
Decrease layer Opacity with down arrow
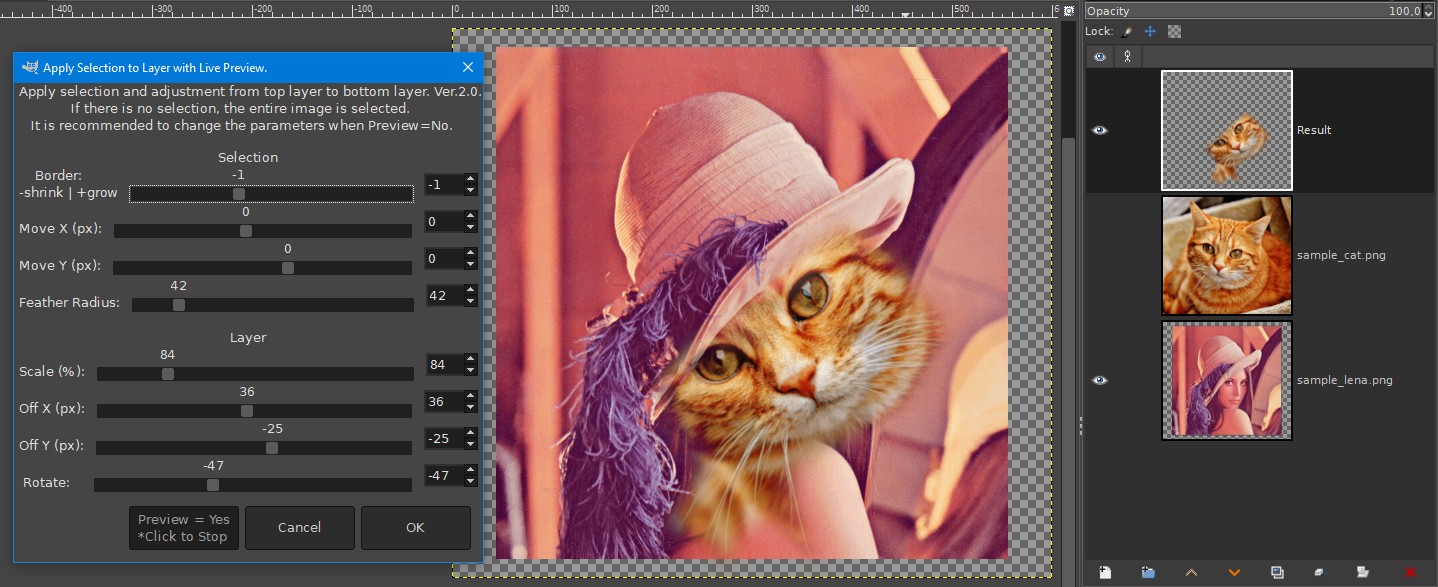coord(1428,15)
